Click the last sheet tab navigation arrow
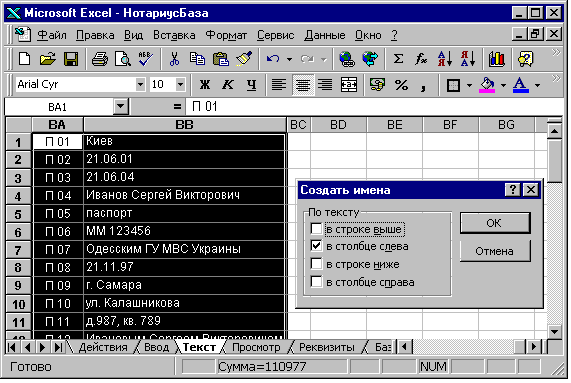 (x=58, y=347)
